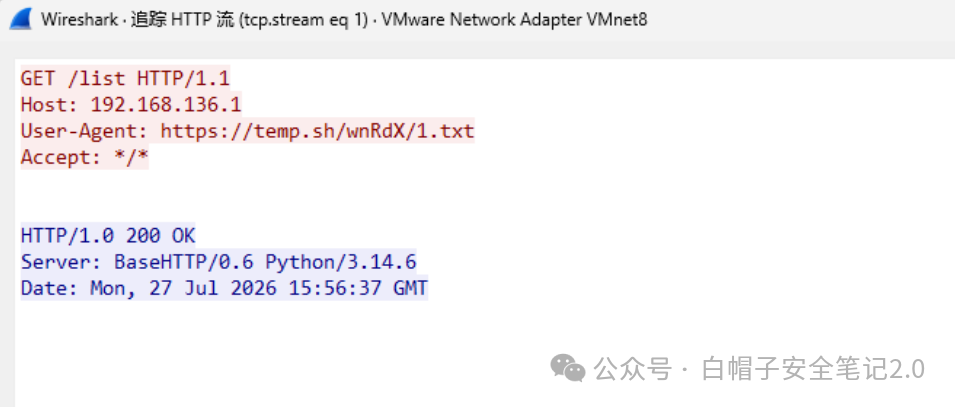Click the 15:56:37 GMT timestamp
The height and width of the screenshot is (407, 955).
point(358,288)
